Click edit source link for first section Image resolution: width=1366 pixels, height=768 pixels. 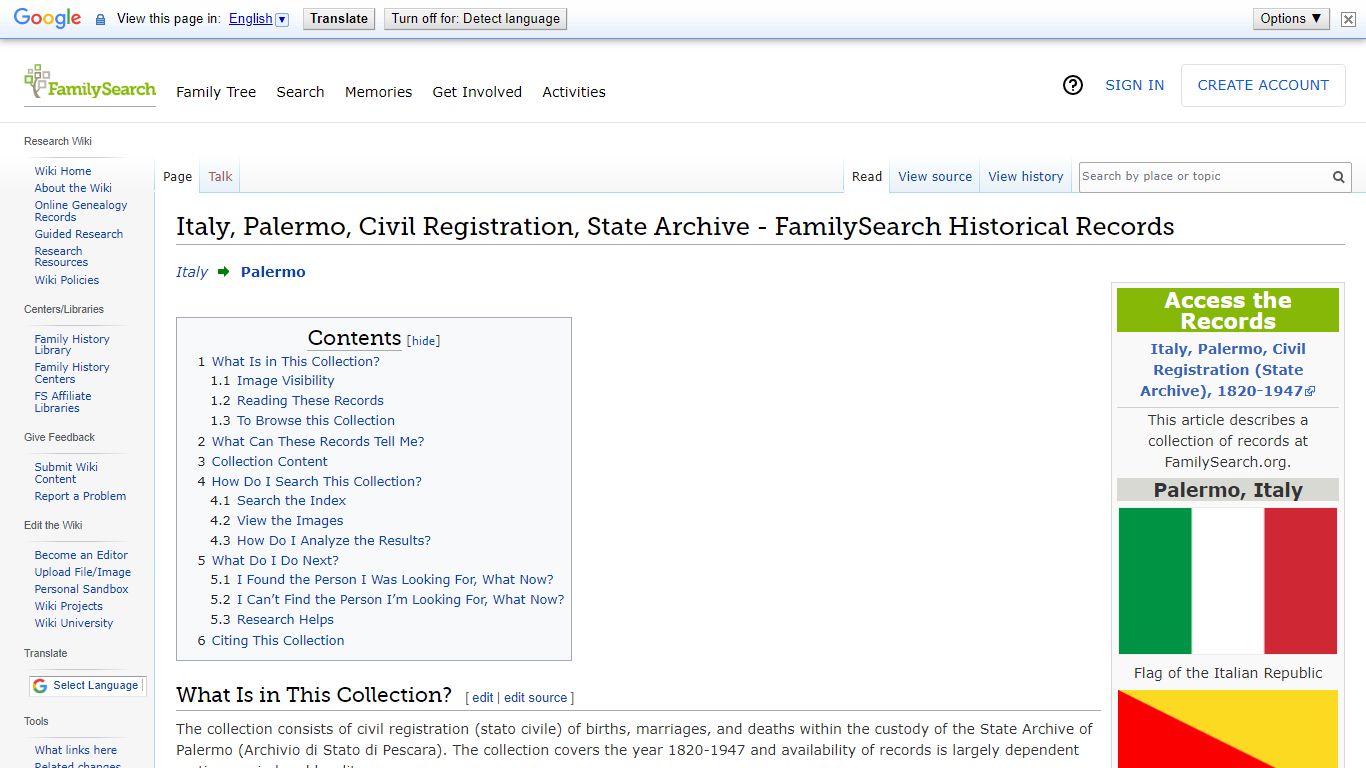536,698
